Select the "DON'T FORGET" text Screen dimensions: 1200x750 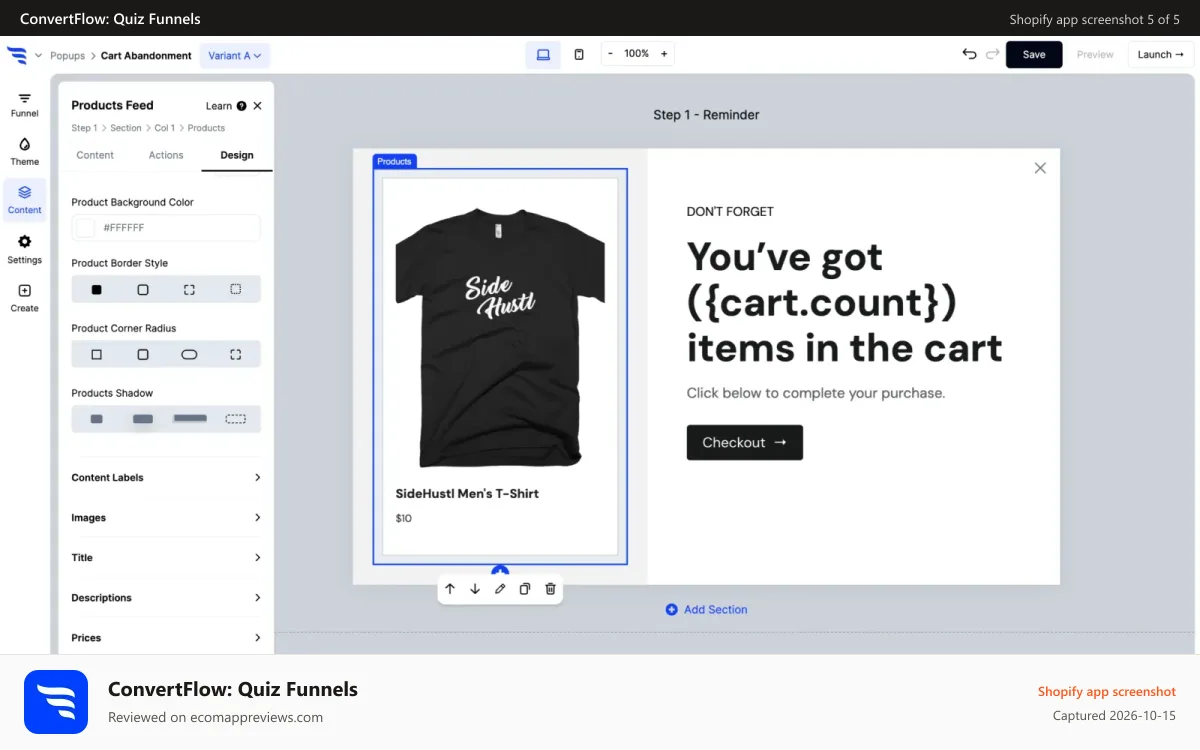pyautogui.click(x=730, y=211)
